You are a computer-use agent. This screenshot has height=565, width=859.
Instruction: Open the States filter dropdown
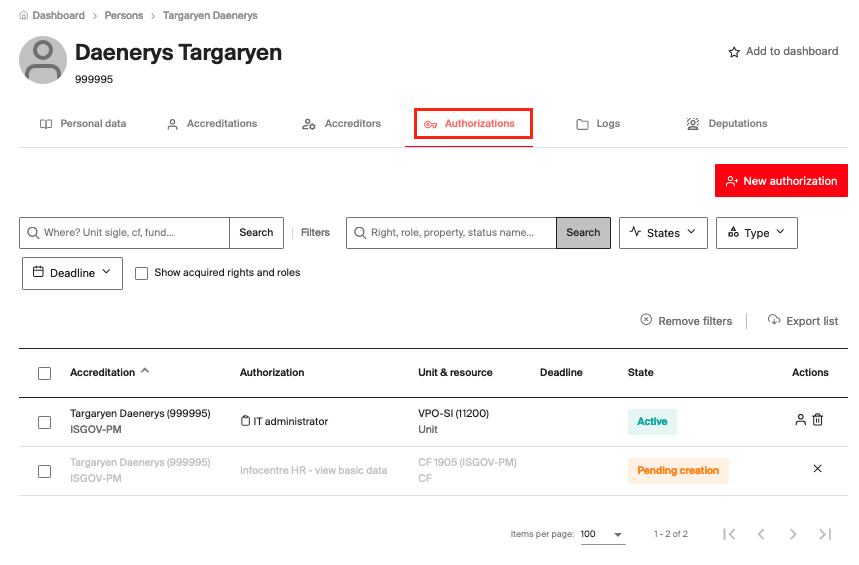663,233
